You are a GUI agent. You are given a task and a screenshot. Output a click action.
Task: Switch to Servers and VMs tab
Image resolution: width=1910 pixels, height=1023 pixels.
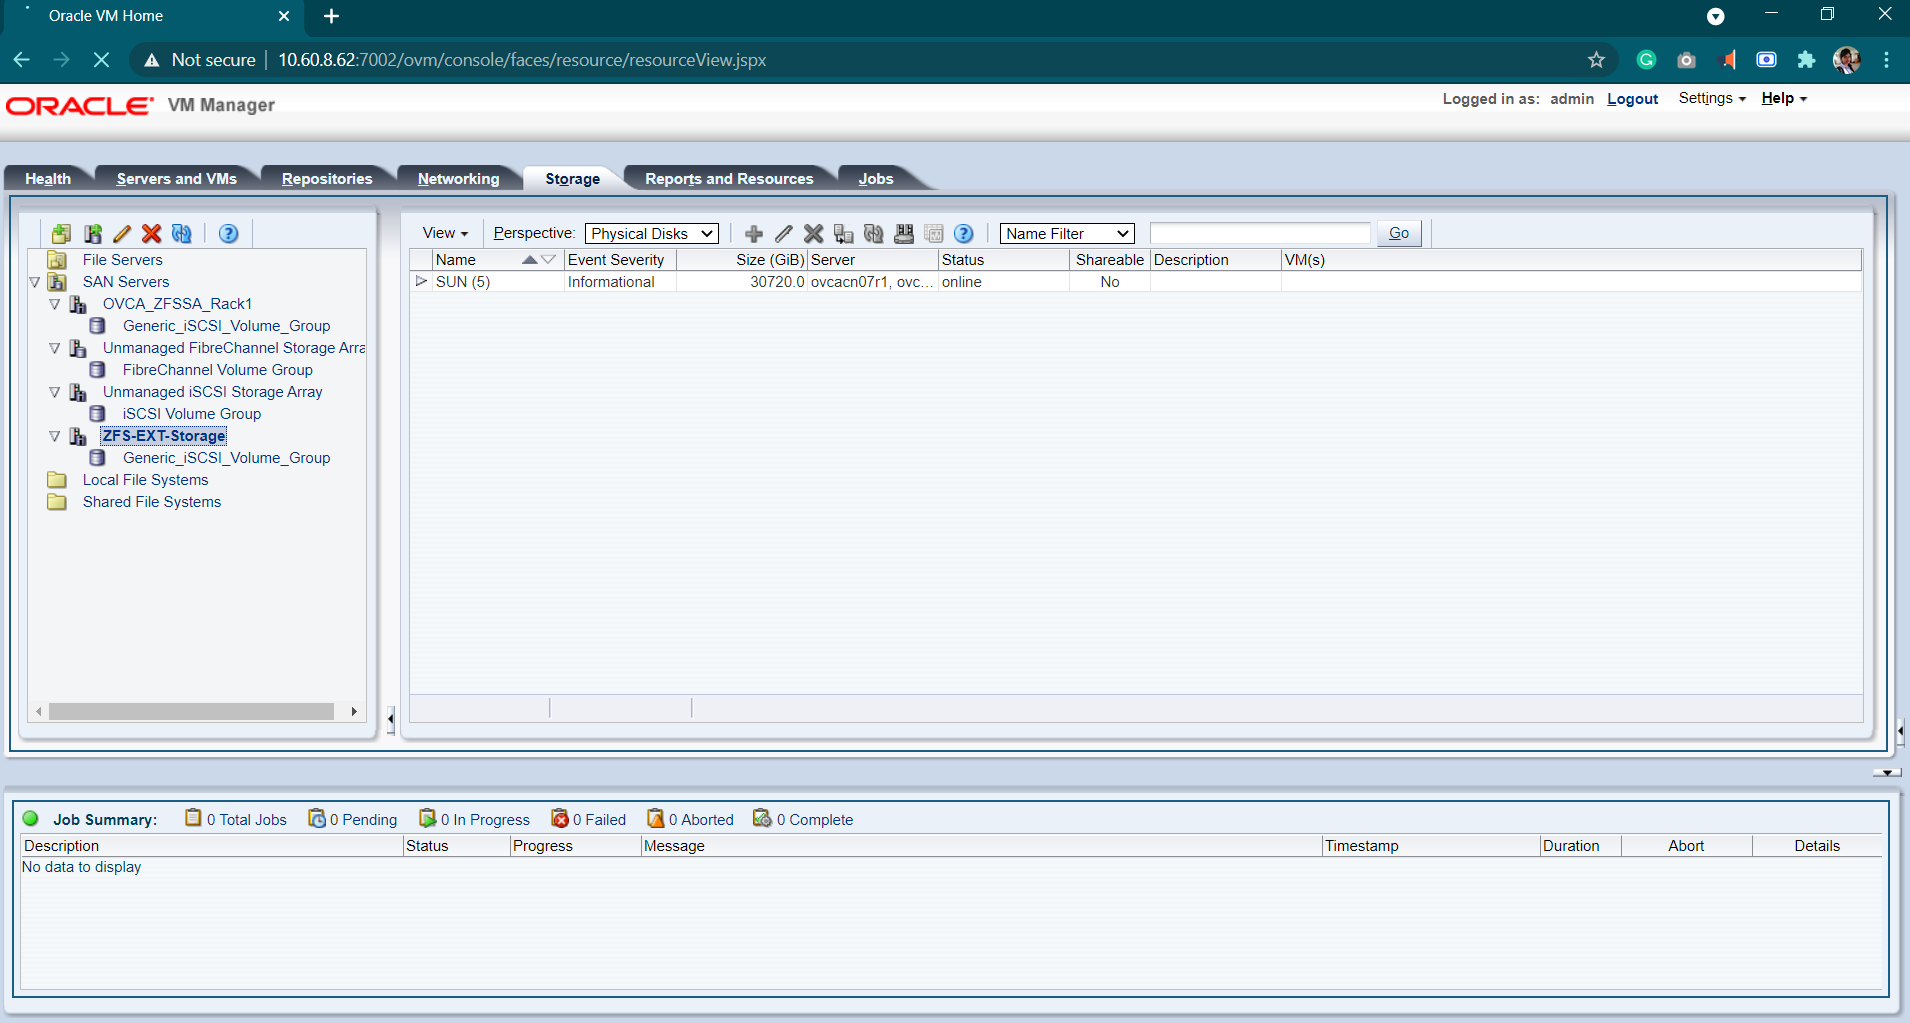tap(177, 178)
